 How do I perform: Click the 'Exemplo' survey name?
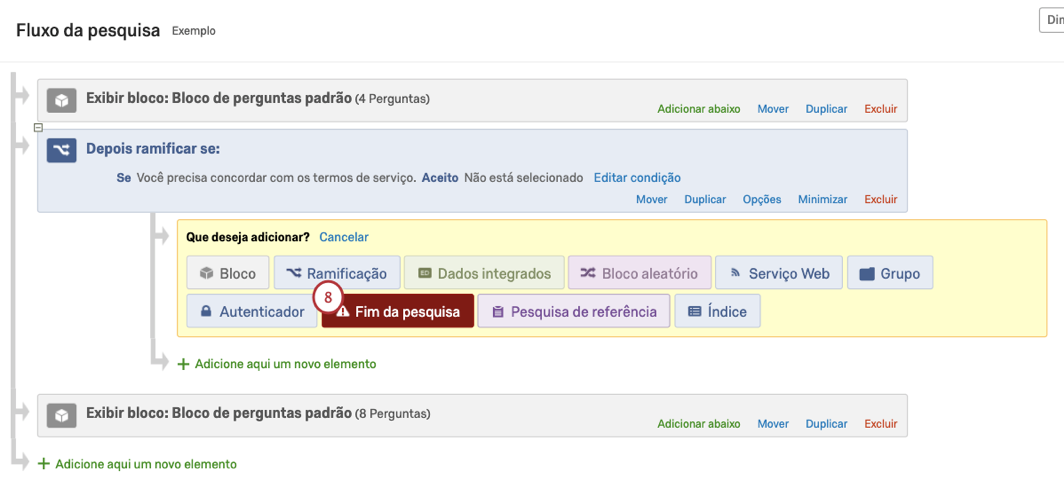coord(194,31)
